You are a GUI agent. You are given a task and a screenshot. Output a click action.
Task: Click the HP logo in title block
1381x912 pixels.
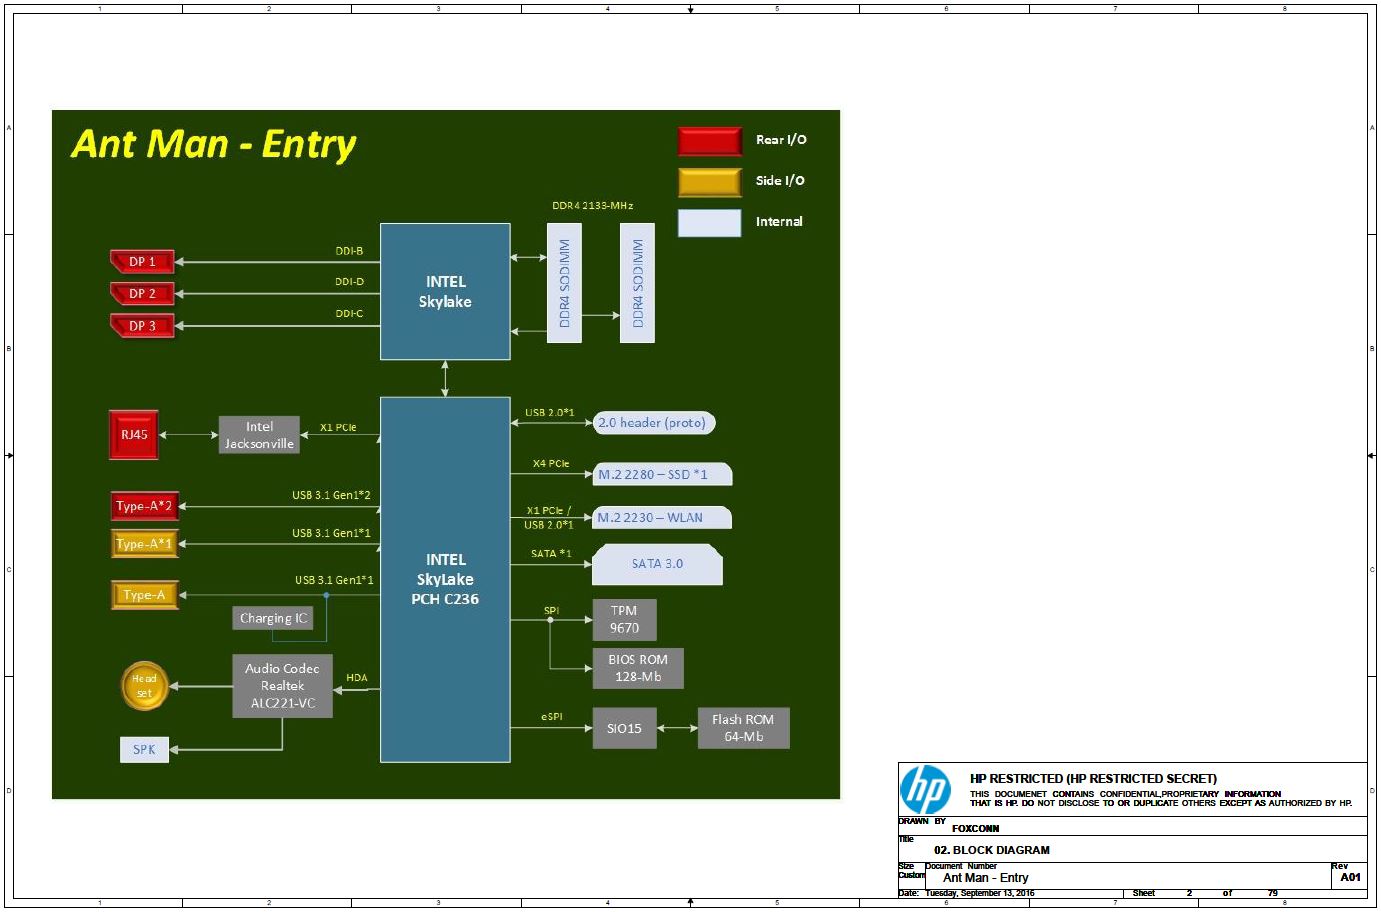(x=925, y=790)
